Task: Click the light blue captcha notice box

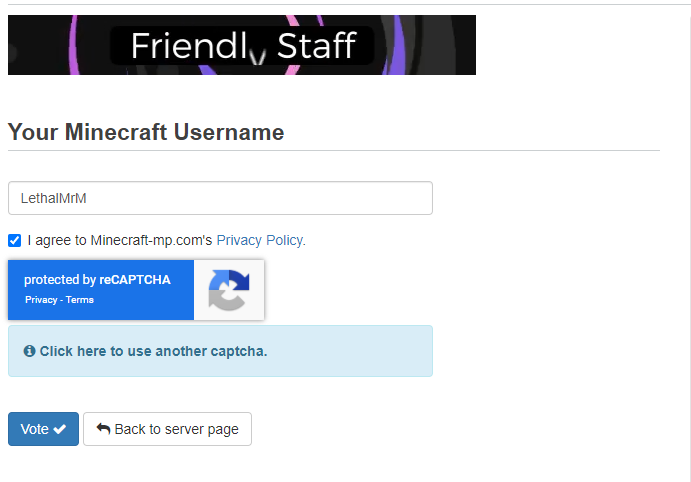Action: [220, 351]
